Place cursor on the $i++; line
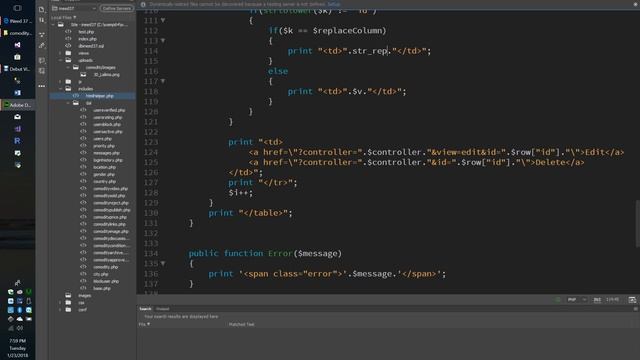Image resolution: width=640 pixels, height=360 pixels. (x=241, y=193)
